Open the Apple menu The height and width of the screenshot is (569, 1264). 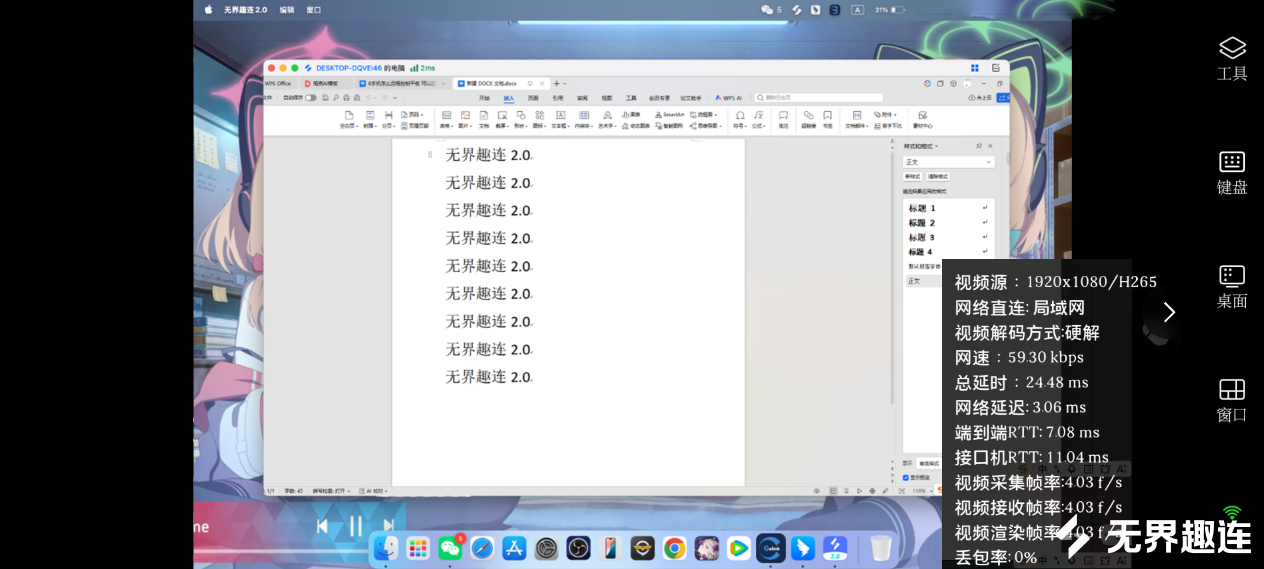209,9
